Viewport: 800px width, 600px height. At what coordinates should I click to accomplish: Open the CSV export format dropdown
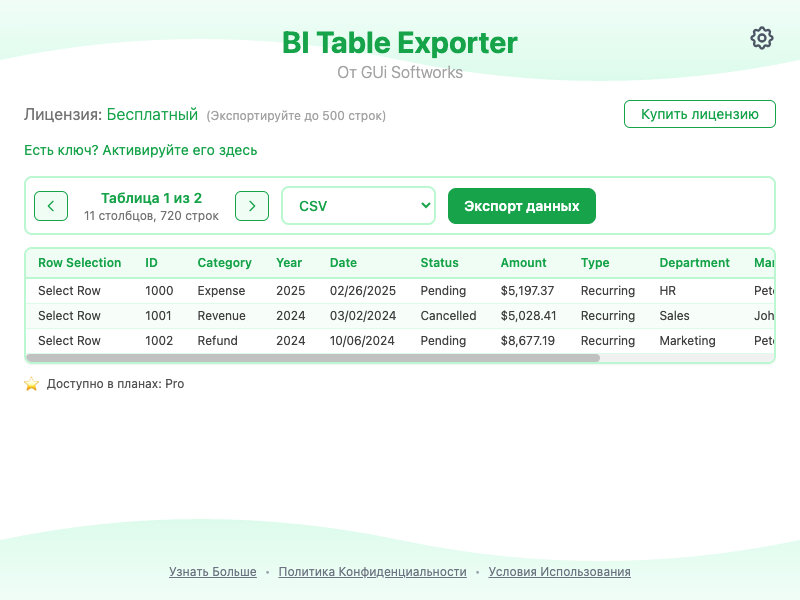[359, 206]
